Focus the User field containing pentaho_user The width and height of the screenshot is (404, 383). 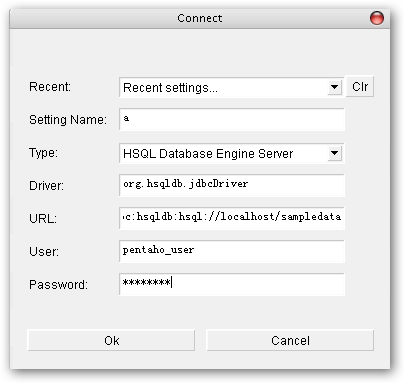(232, 251)
